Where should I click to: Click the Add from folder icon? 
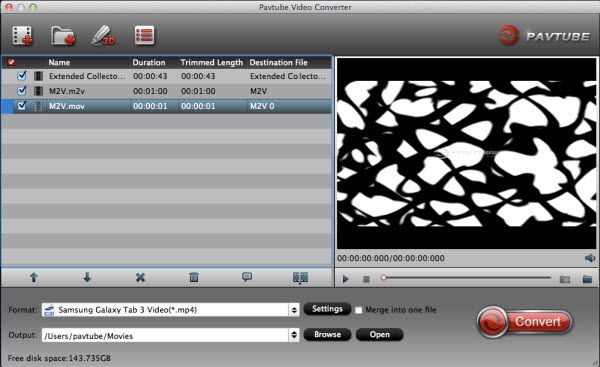click(x=63, y=36)
